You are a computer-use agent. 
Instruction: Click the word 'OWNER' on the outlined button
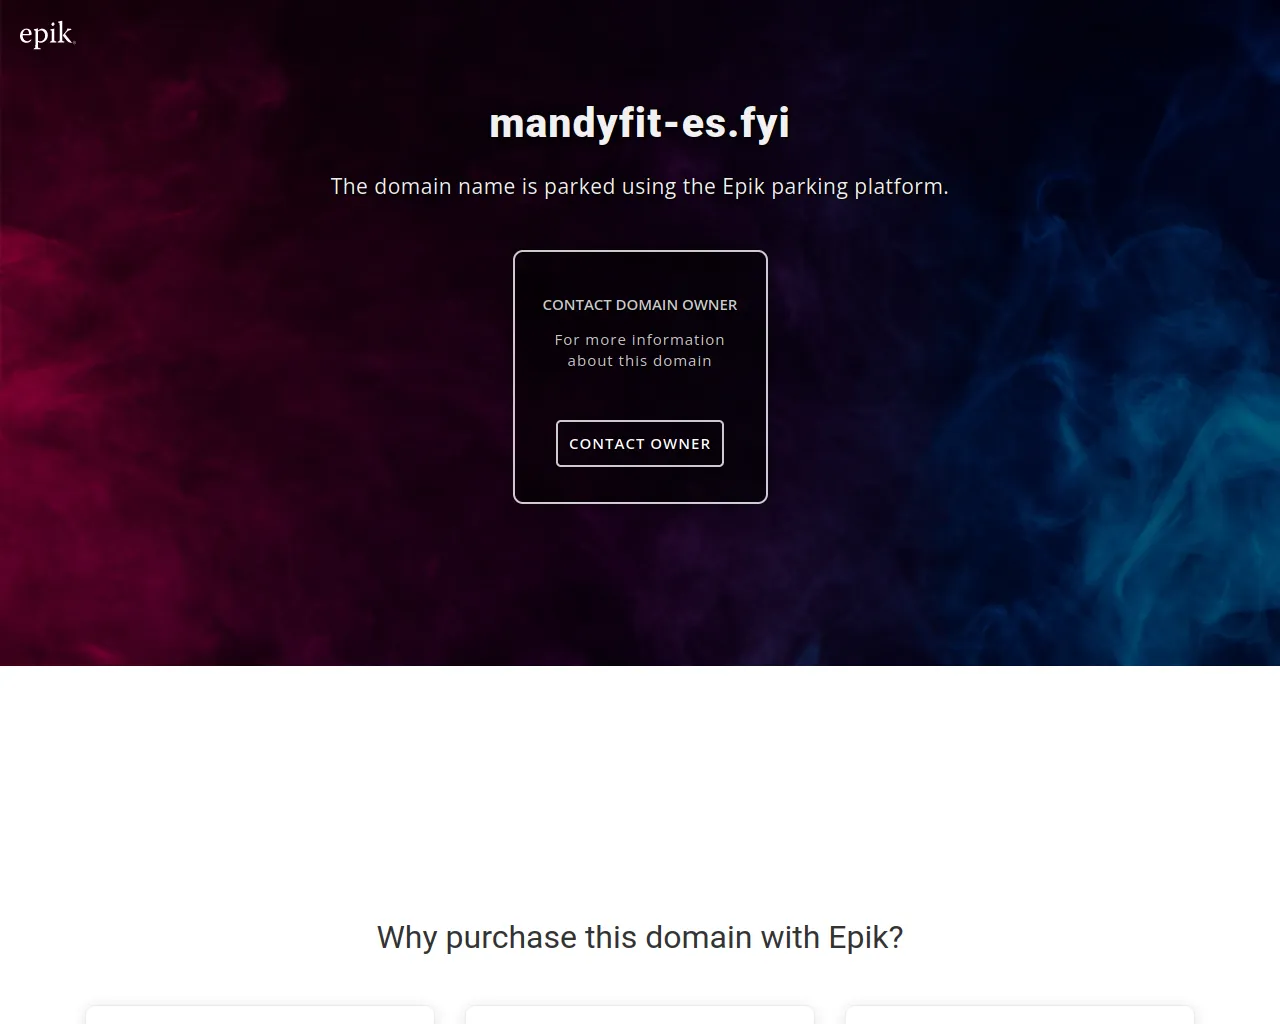[x=681, y=444]
